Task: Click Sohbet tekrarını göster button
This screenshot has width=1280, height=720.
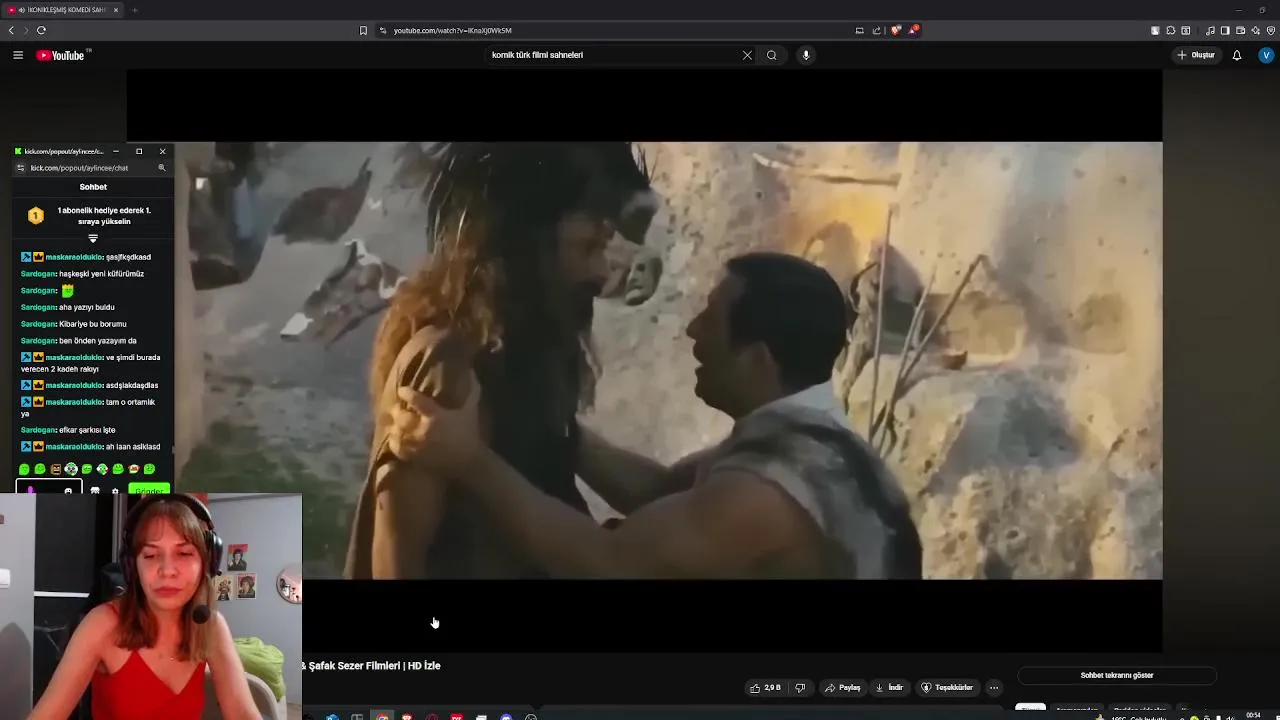Action: click(1117, 676)
